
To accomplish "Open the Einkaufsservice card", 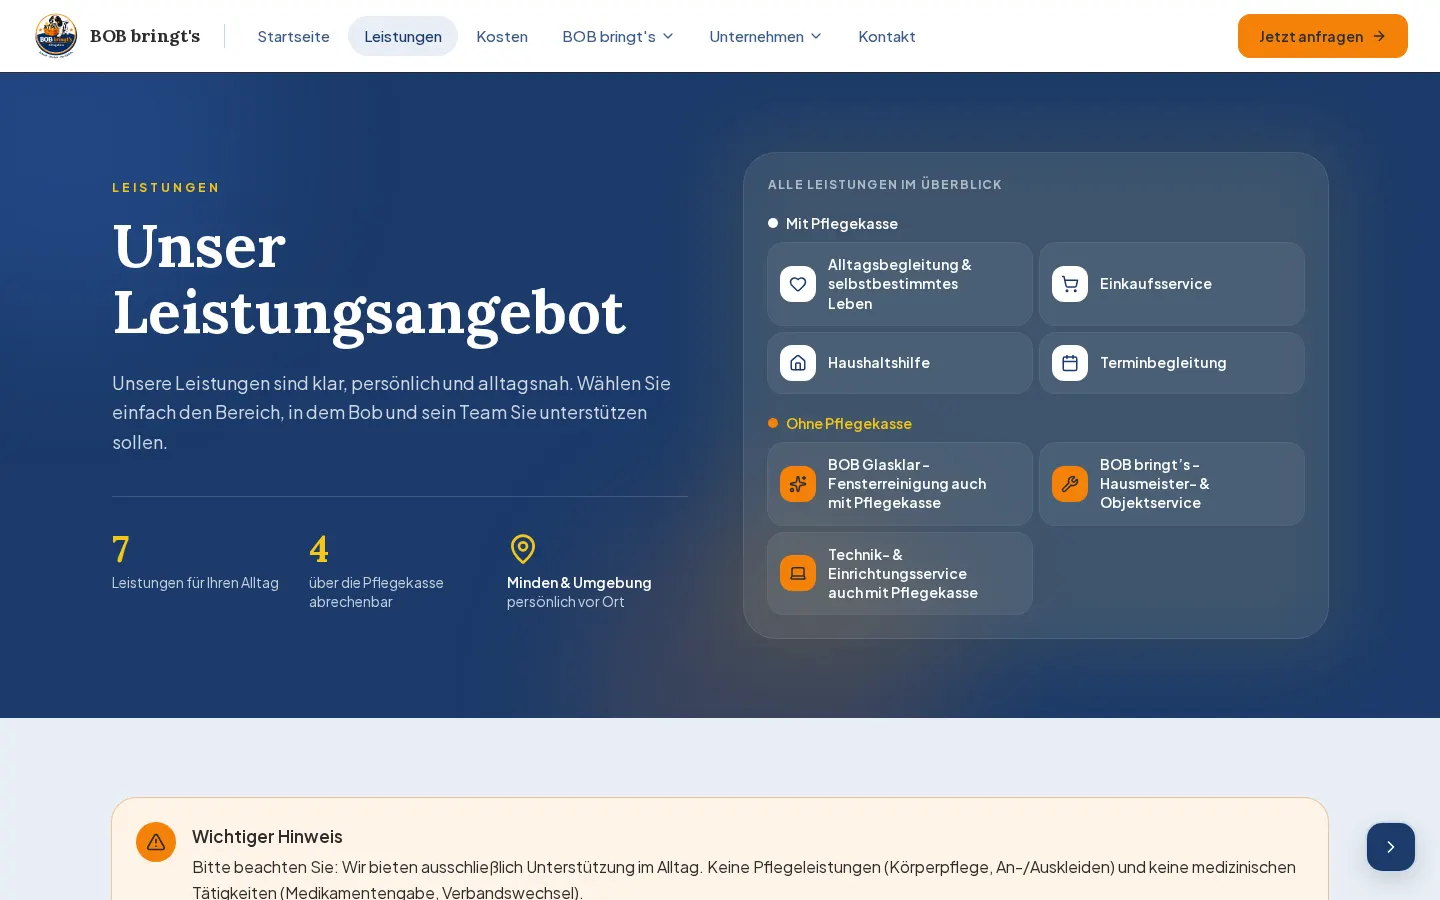I will [1172, 284].
